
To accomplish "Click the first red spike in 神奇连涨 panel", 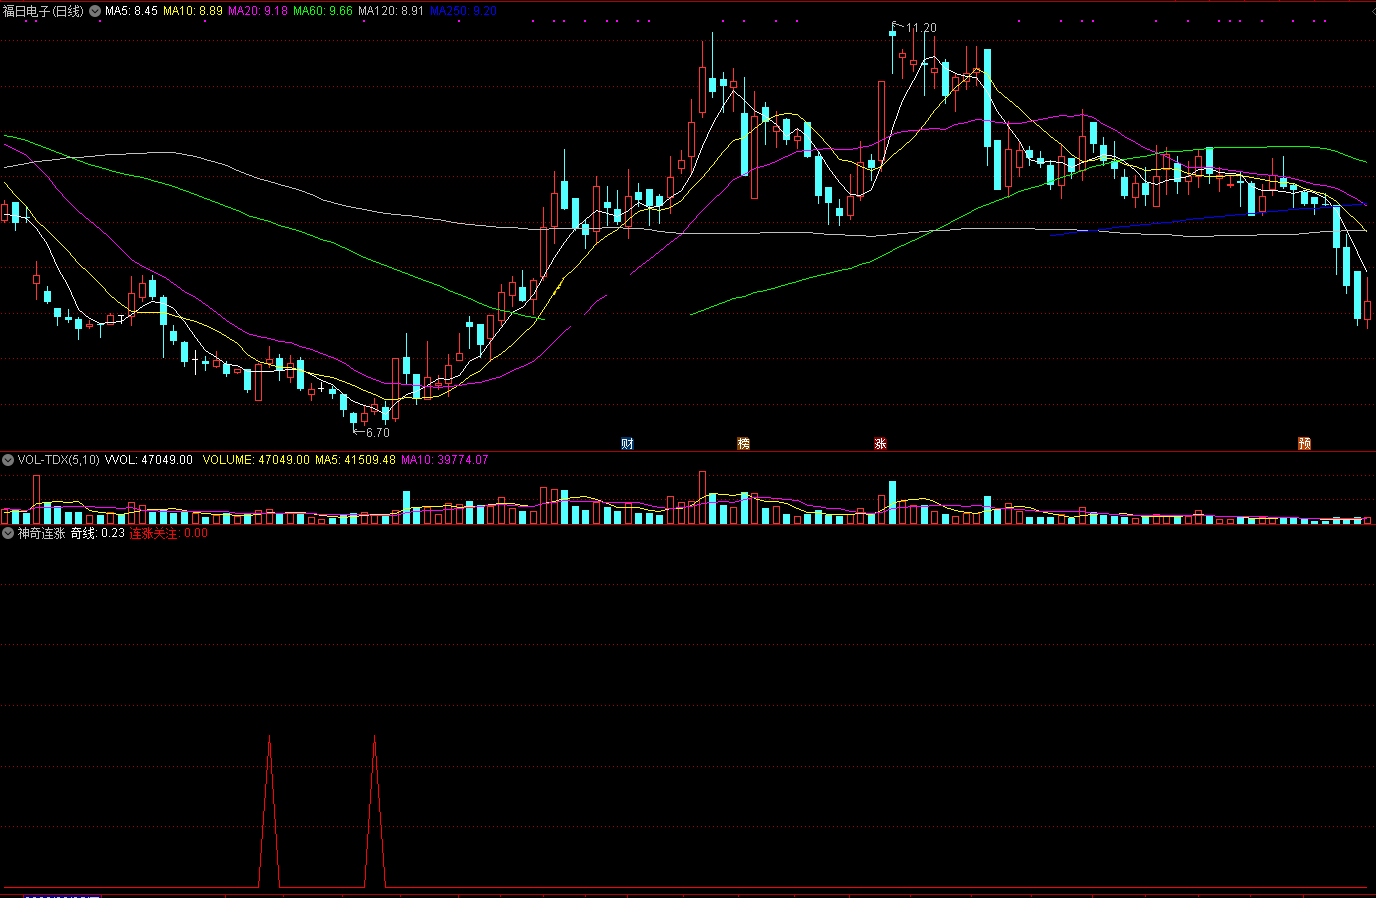I will click(269, 810).
